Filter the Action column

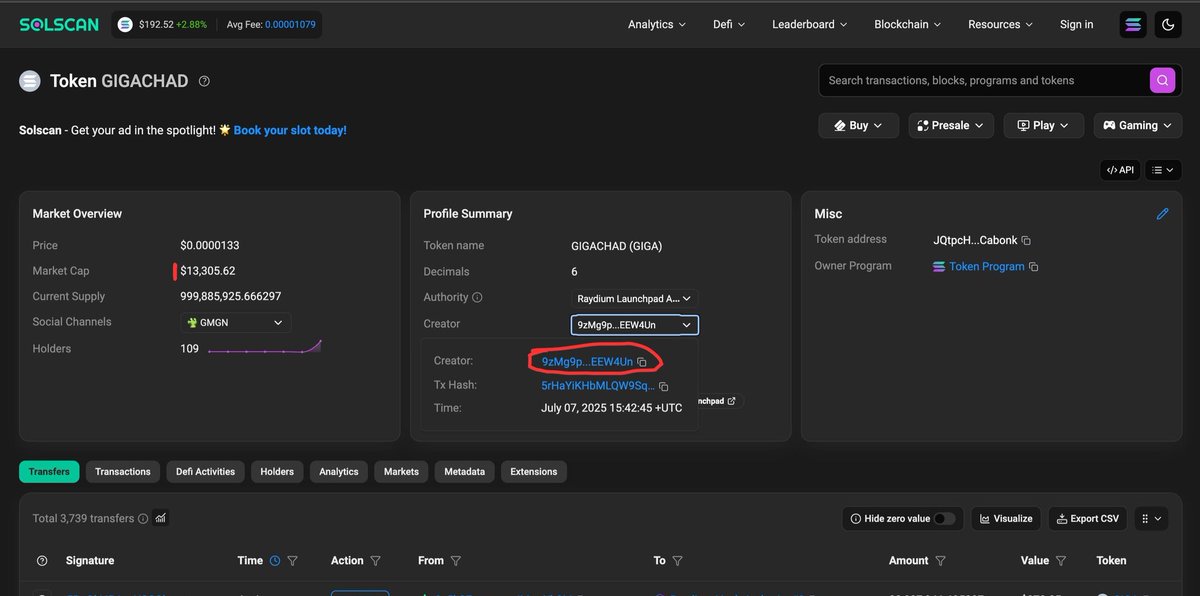pyautogui.click(x=375, y=561)
